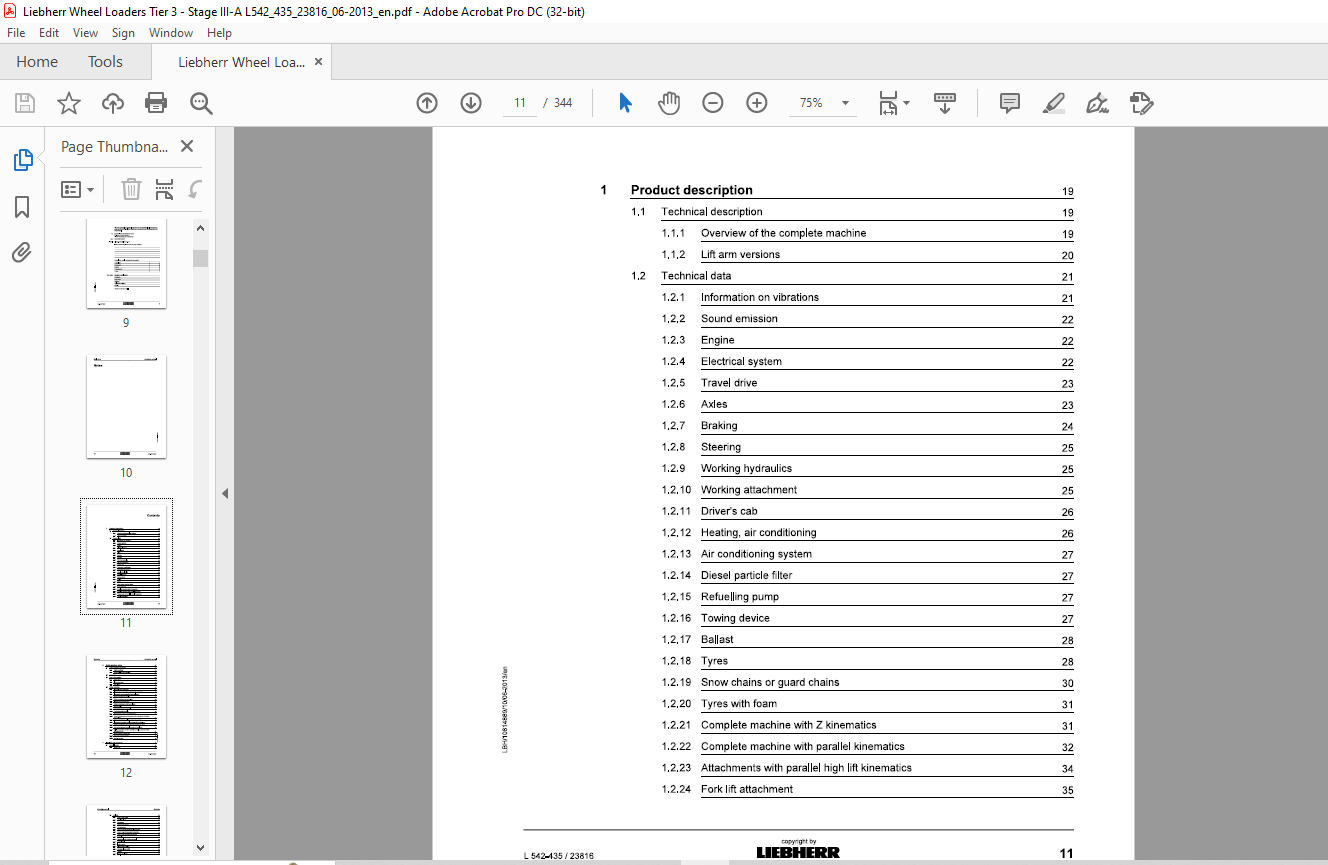The width and height of the screenshot is (1328, 865).
Task: Collapse the navigation pane with the arrow
Action: 225,493
